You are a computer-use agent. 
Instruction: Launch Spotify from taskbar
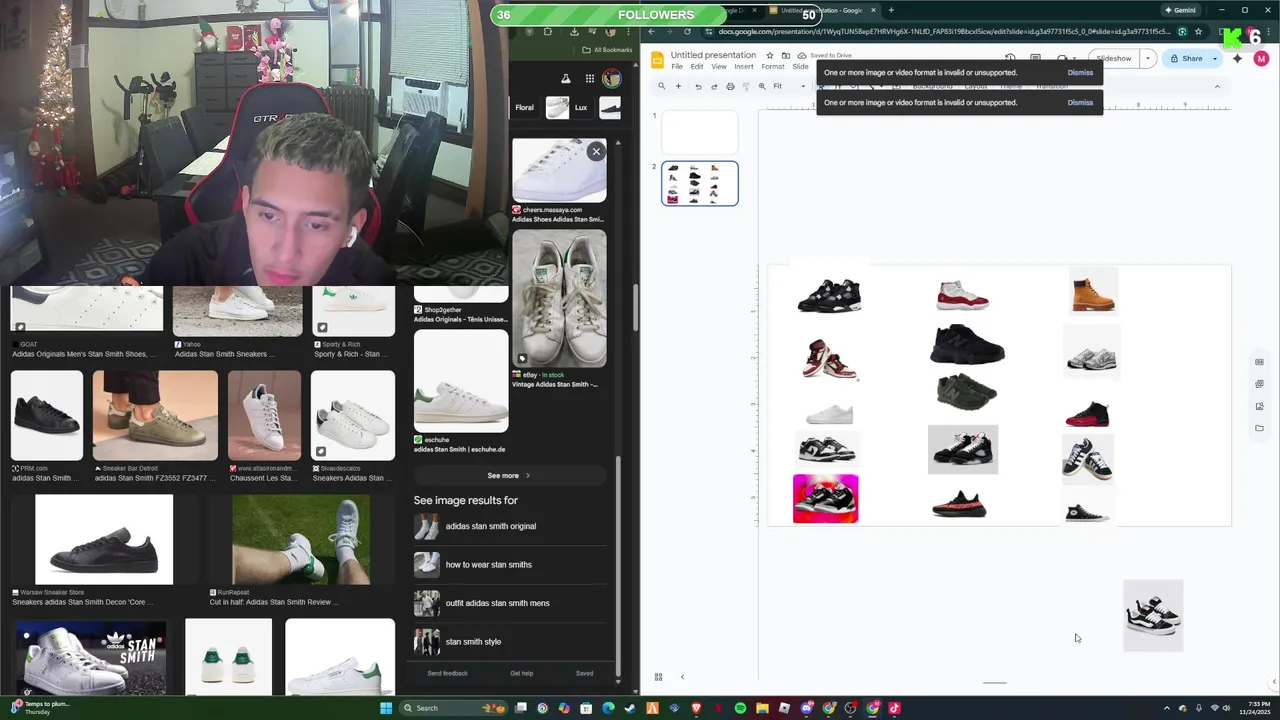tap(740, 708)
